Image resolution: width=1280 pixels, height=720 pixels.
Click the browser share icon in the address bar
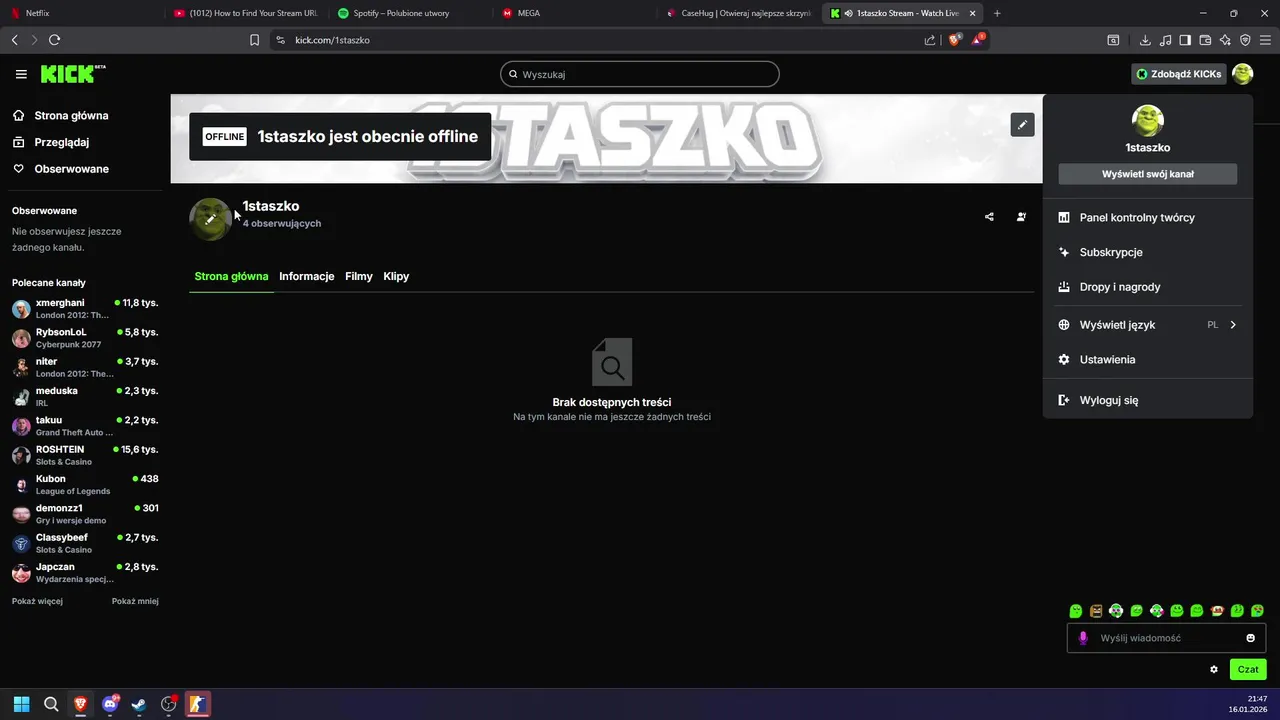click(x=930, y=40)
